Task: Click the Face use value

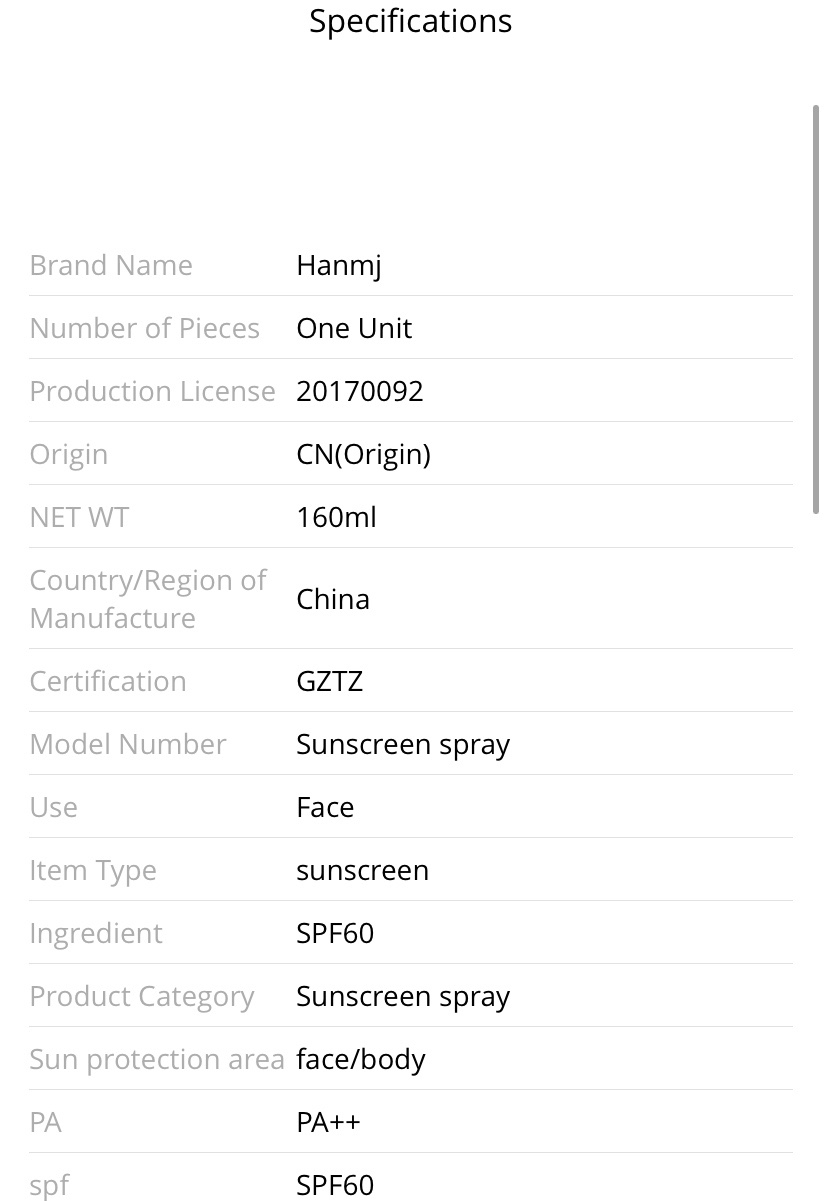Action: click(x=325, y=807)
